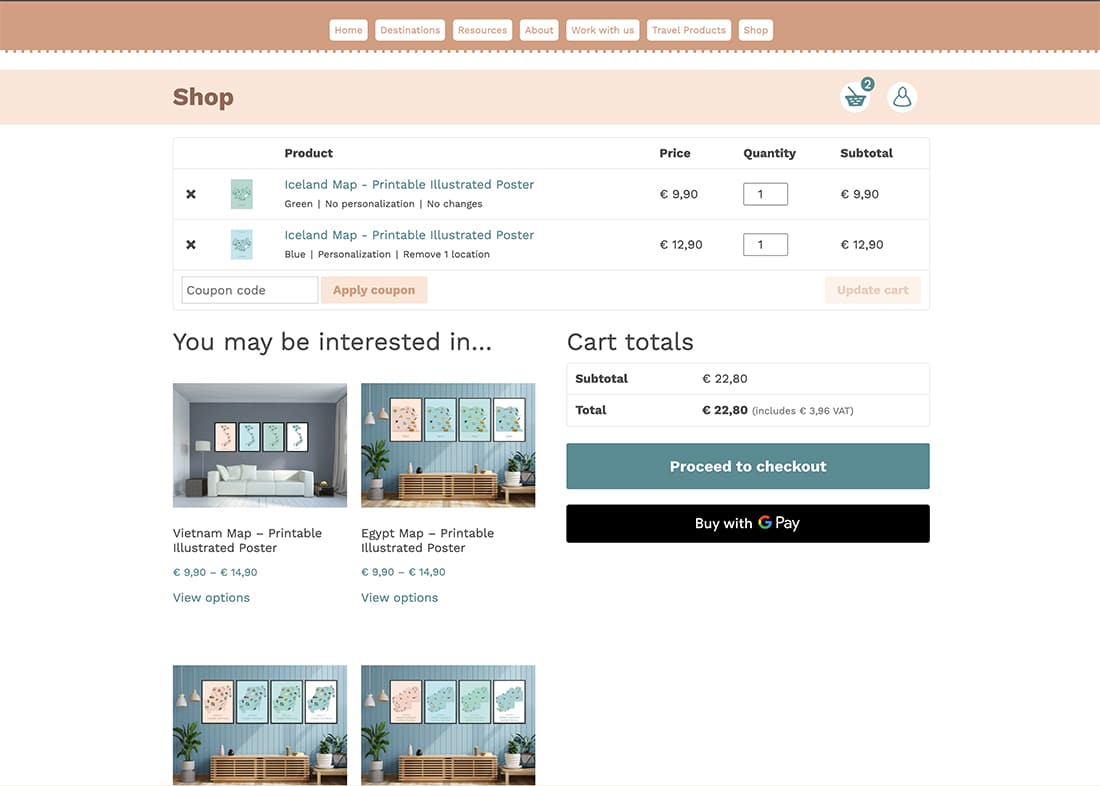Focus quantity field for €9,90 item

[765, 194]
